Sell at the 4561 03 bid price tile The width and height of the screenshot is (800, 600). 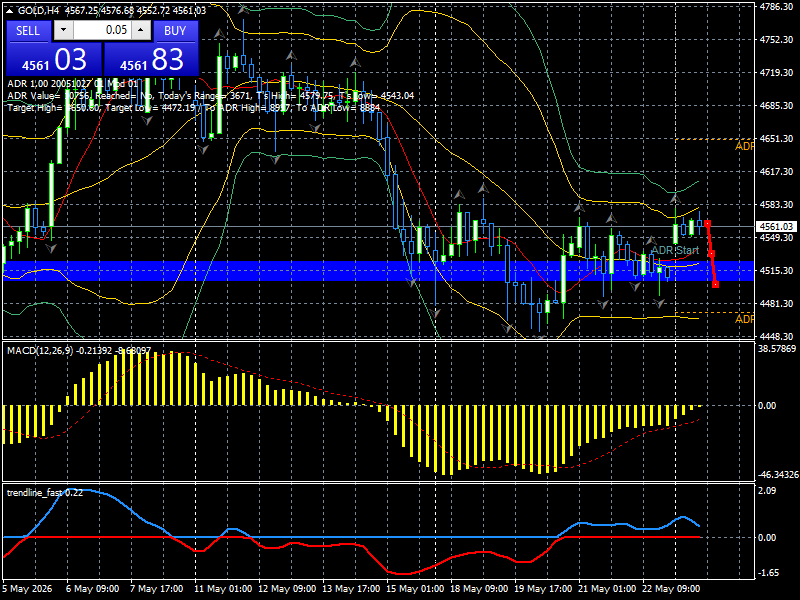54,59
